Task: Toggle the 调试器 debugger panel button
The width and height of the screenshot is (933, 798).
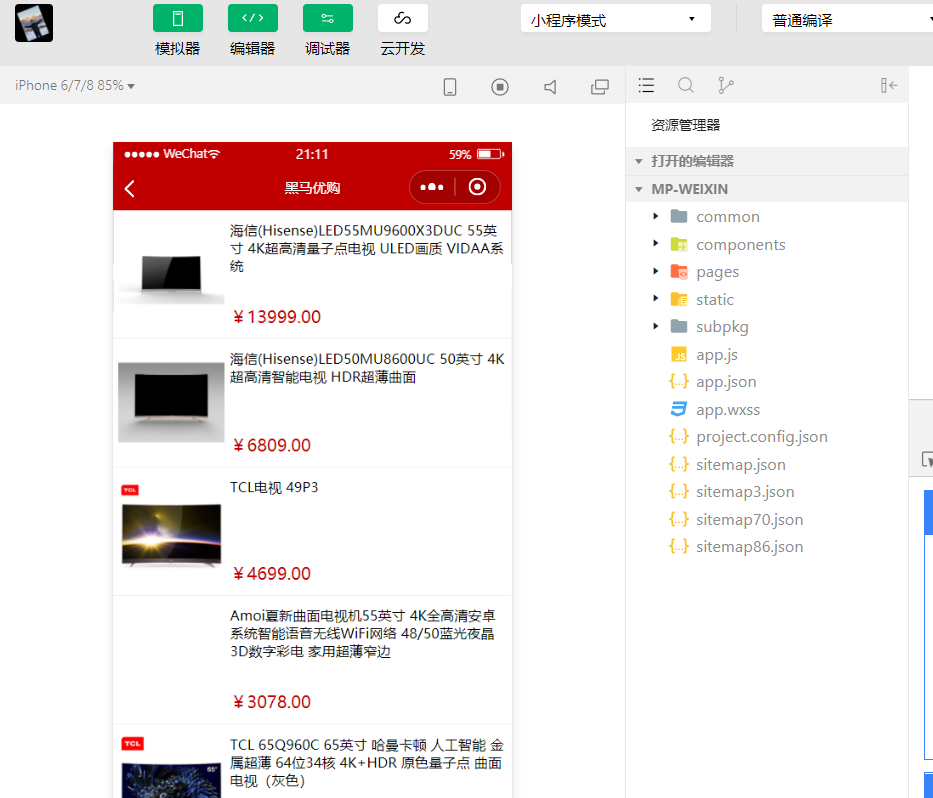Action: (x=327, y=18)
